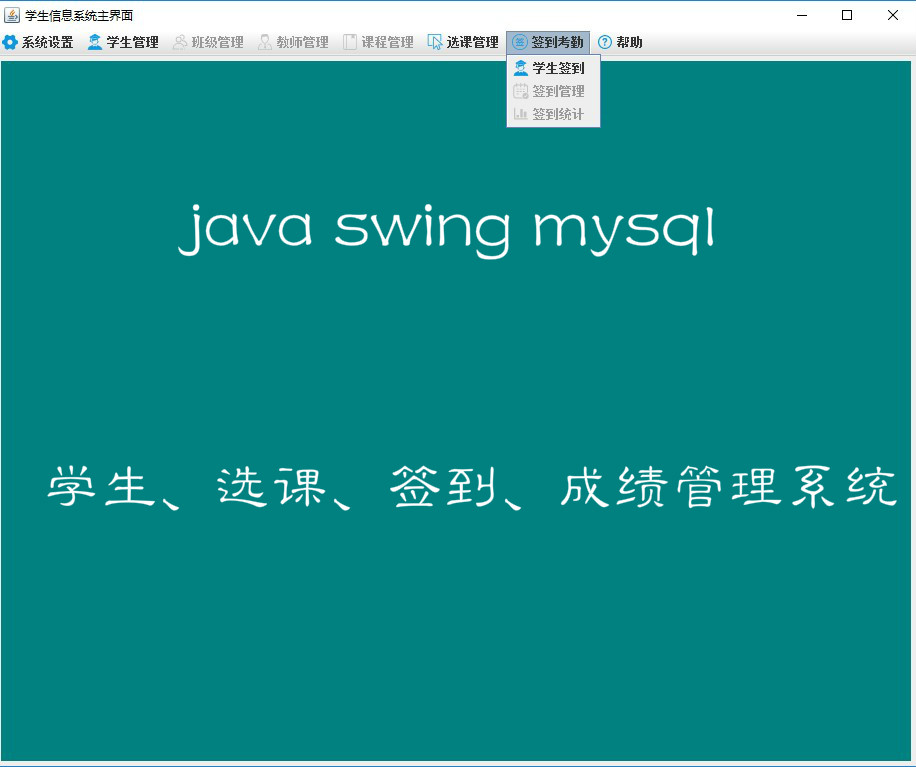
Task: Click the gear icon beside 系统设置
Action: (x=10, y=42)
